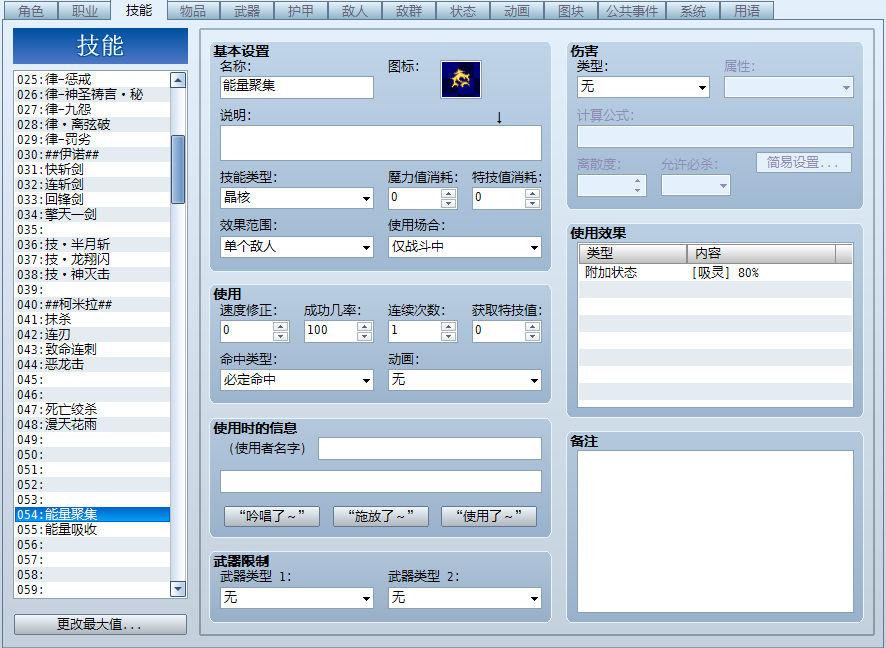Select the 030:##伊诺## entry
This screenshot has width=886, height=648.
[92, 154]
